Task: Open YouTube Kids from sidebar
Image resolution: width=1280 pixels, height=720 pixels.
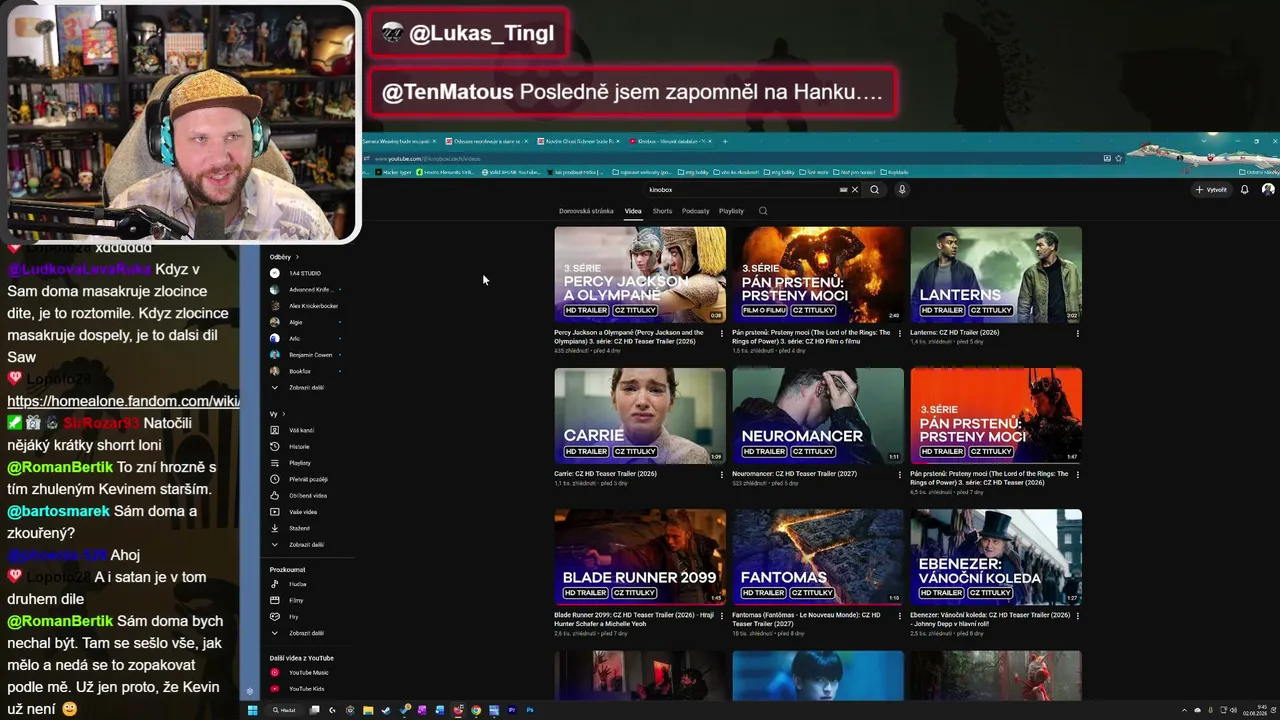Action: click(306, 689)
